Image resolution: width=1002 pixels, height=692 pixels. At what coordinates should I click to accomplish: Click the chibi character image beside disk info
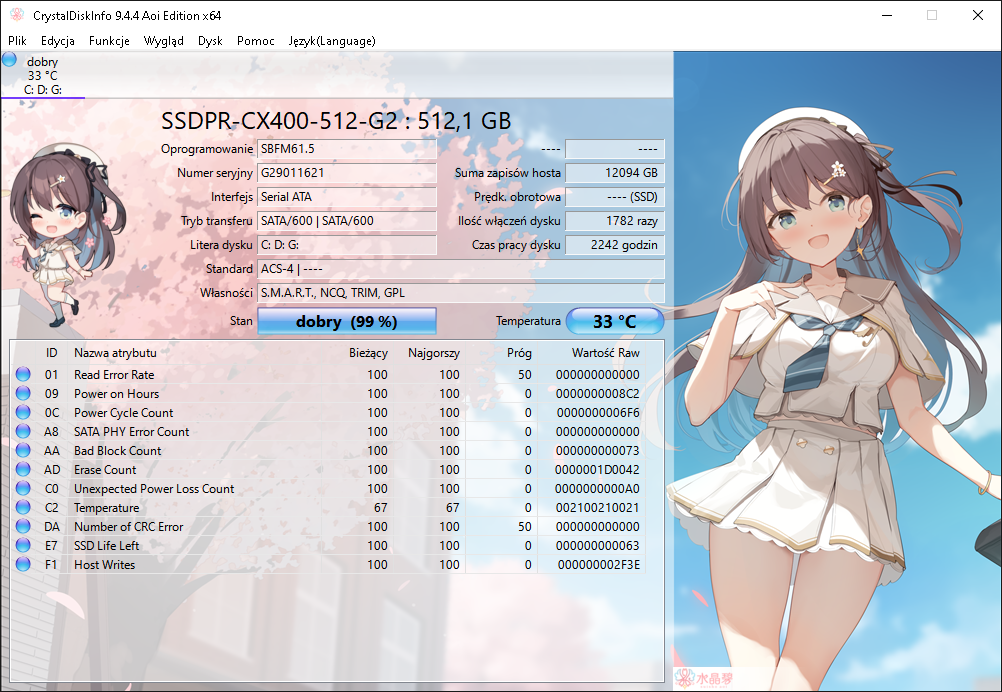coord(66,236)
